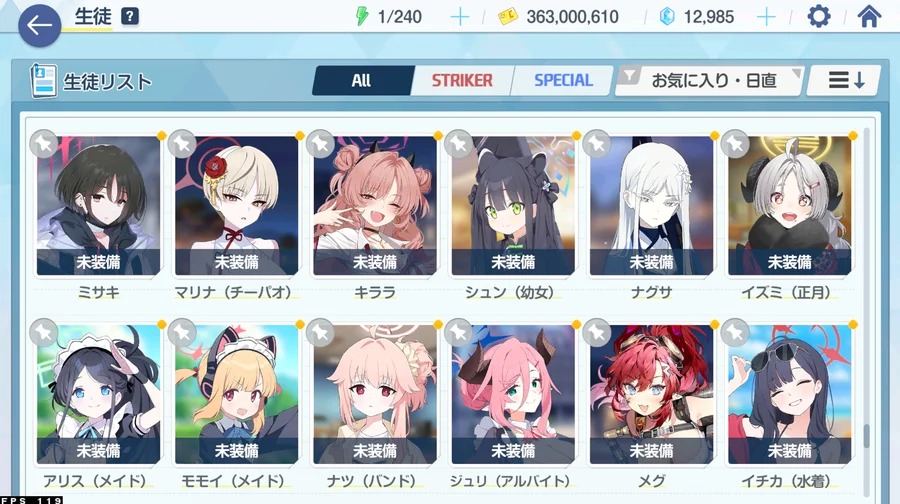900x504 pixels.
Task: Add energy with plus next to 1/240
Action: pyautogui.click(x=460, y=17)
